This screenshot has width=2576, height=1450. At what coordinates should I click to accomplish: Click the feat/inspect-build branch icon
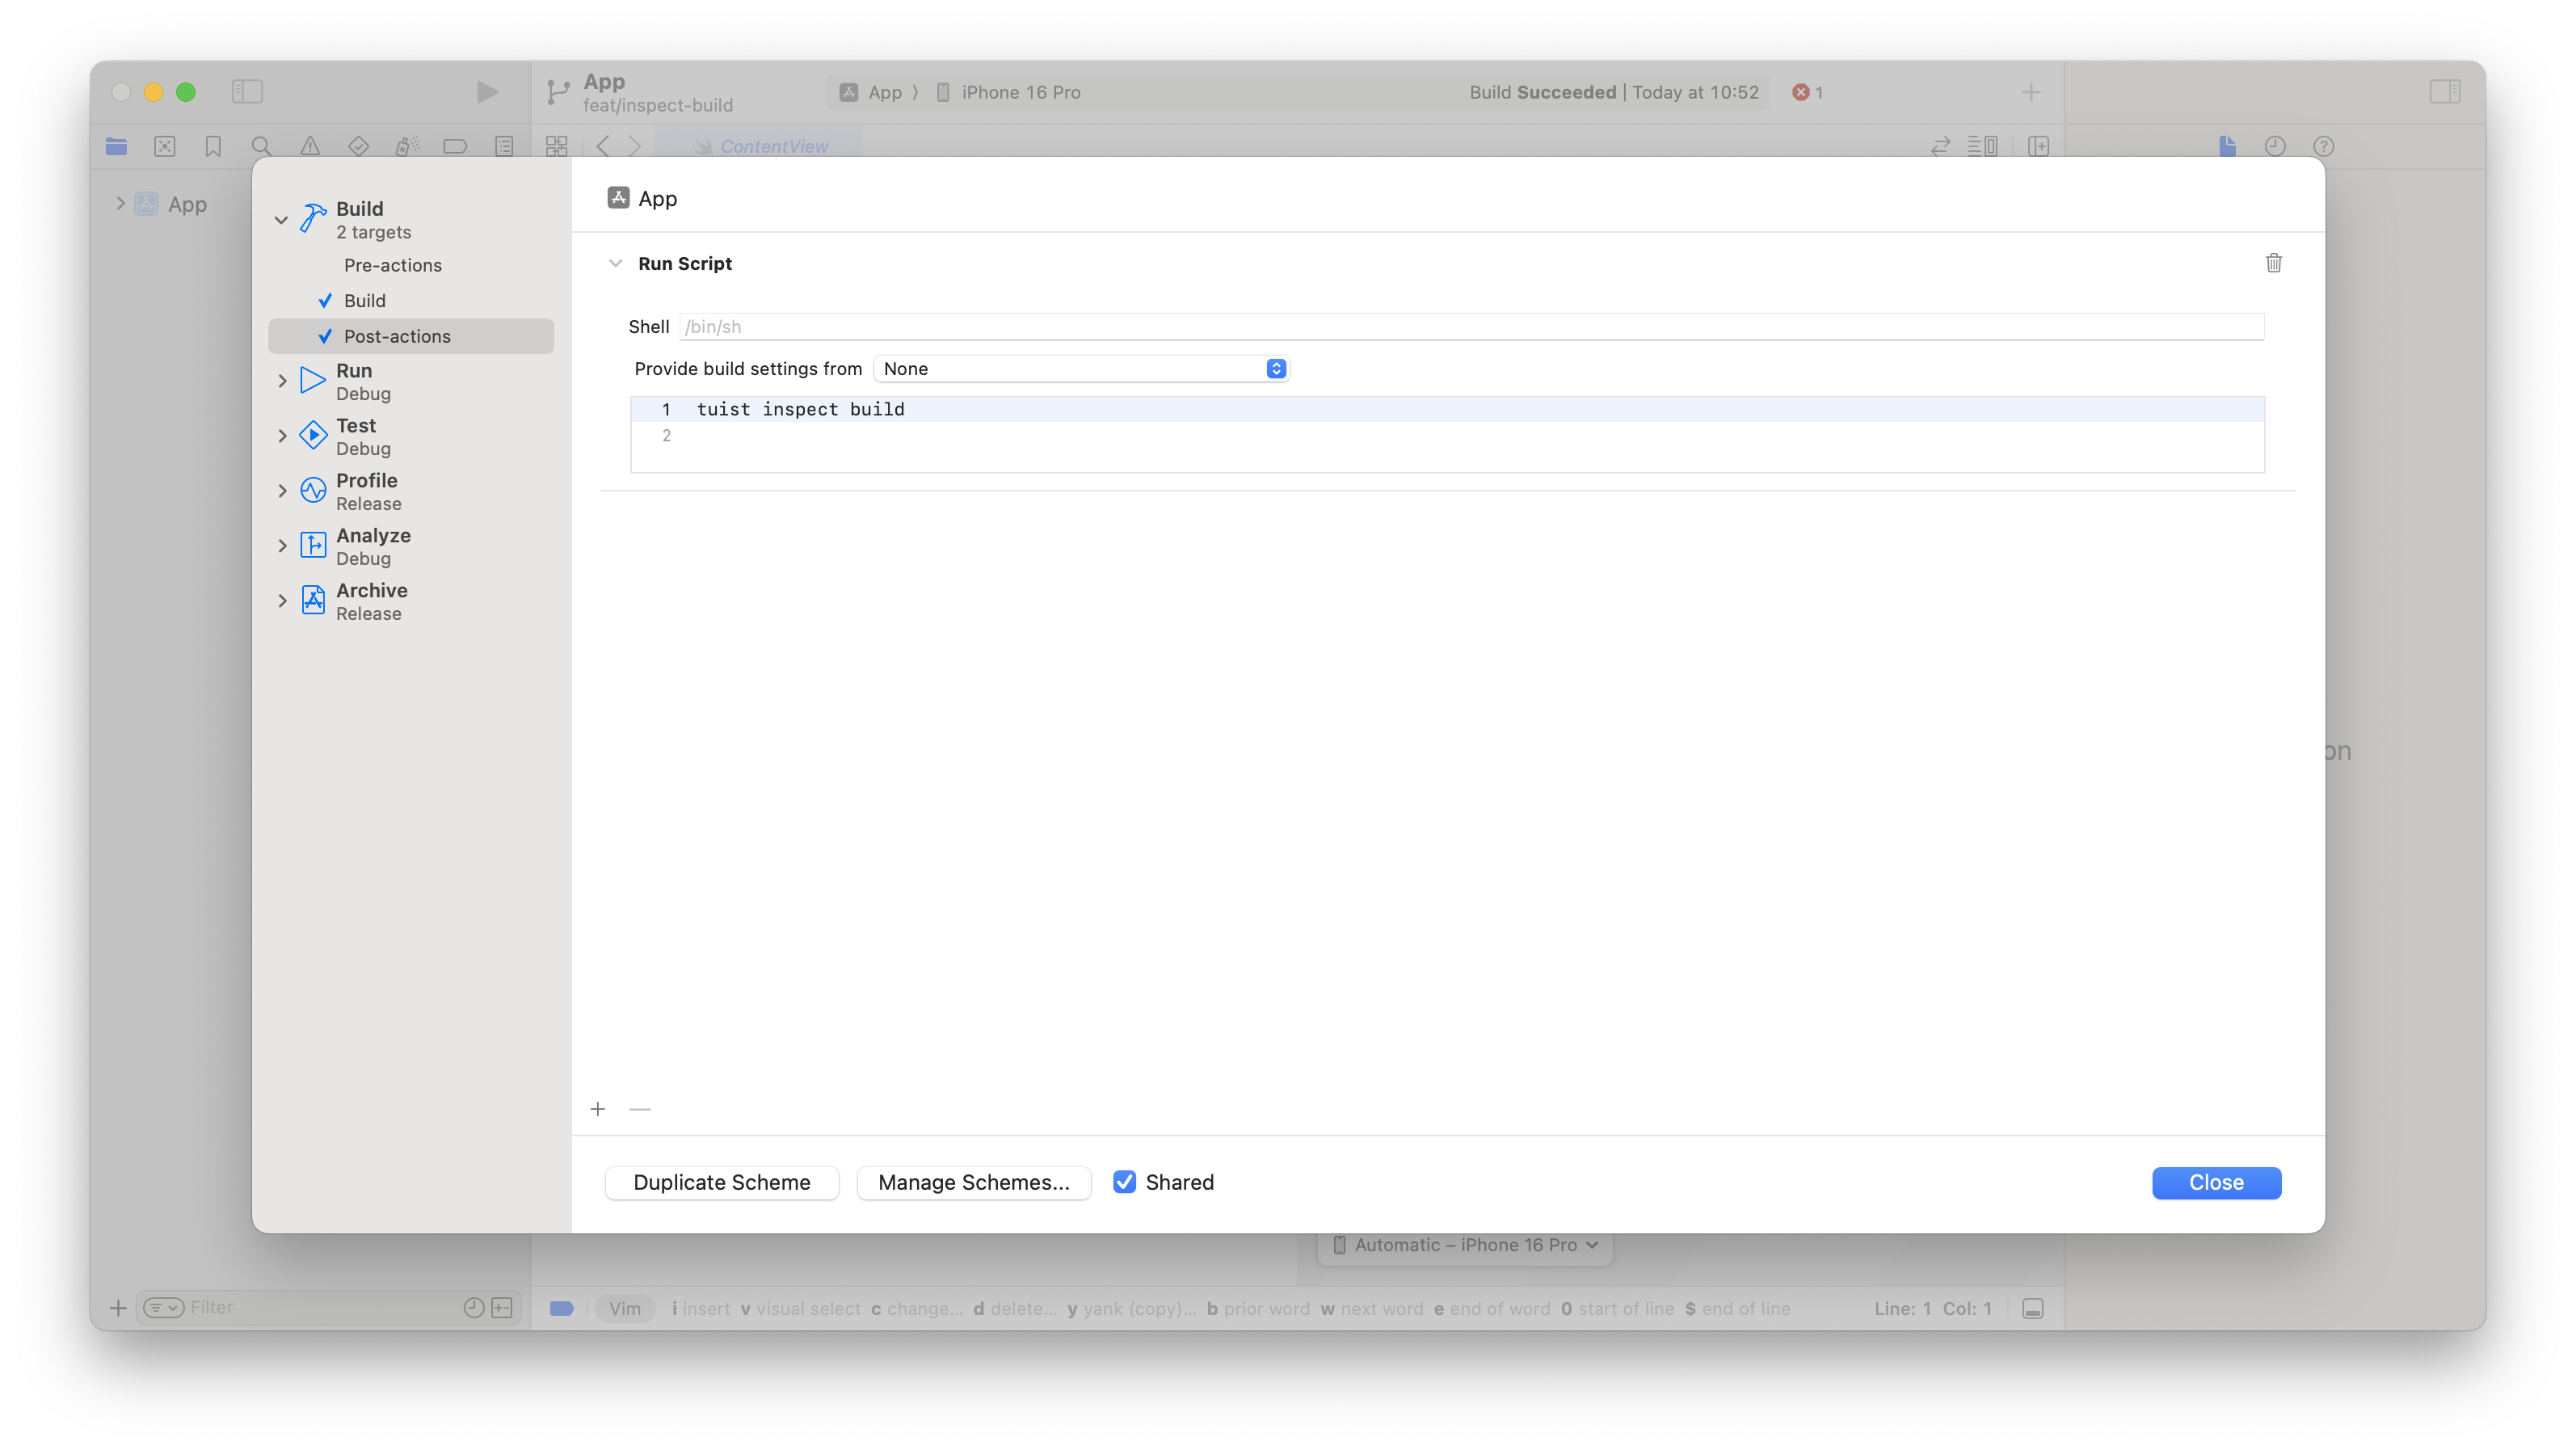pyautogui.click(x=558, y=92)
